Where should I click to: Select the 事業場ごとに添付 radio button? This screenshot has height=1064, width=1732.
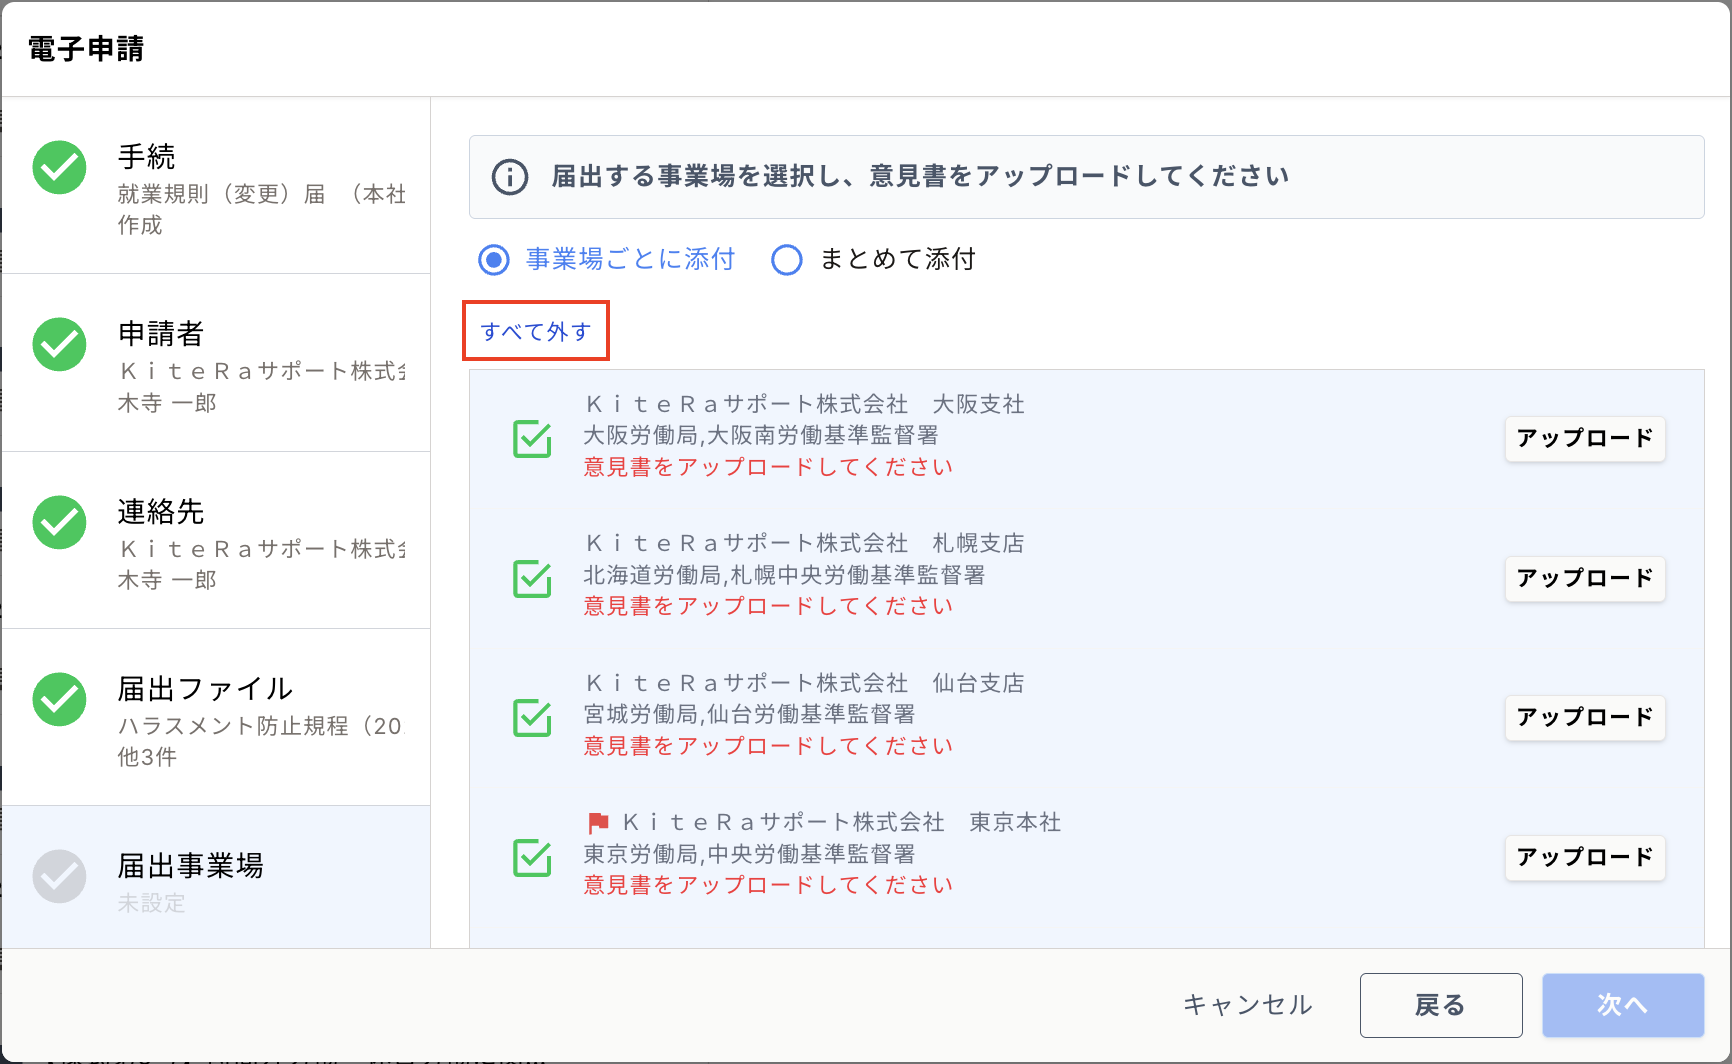click(x=494, y=260)
